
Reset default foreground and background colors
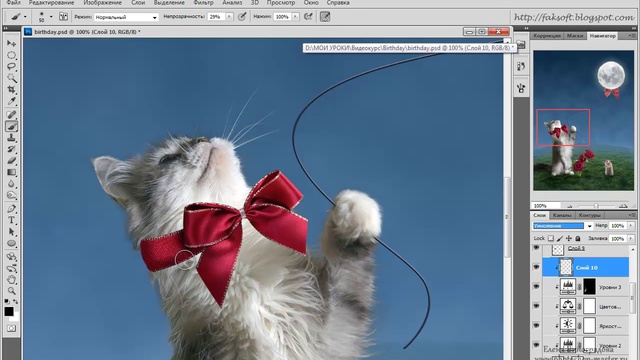7,301
